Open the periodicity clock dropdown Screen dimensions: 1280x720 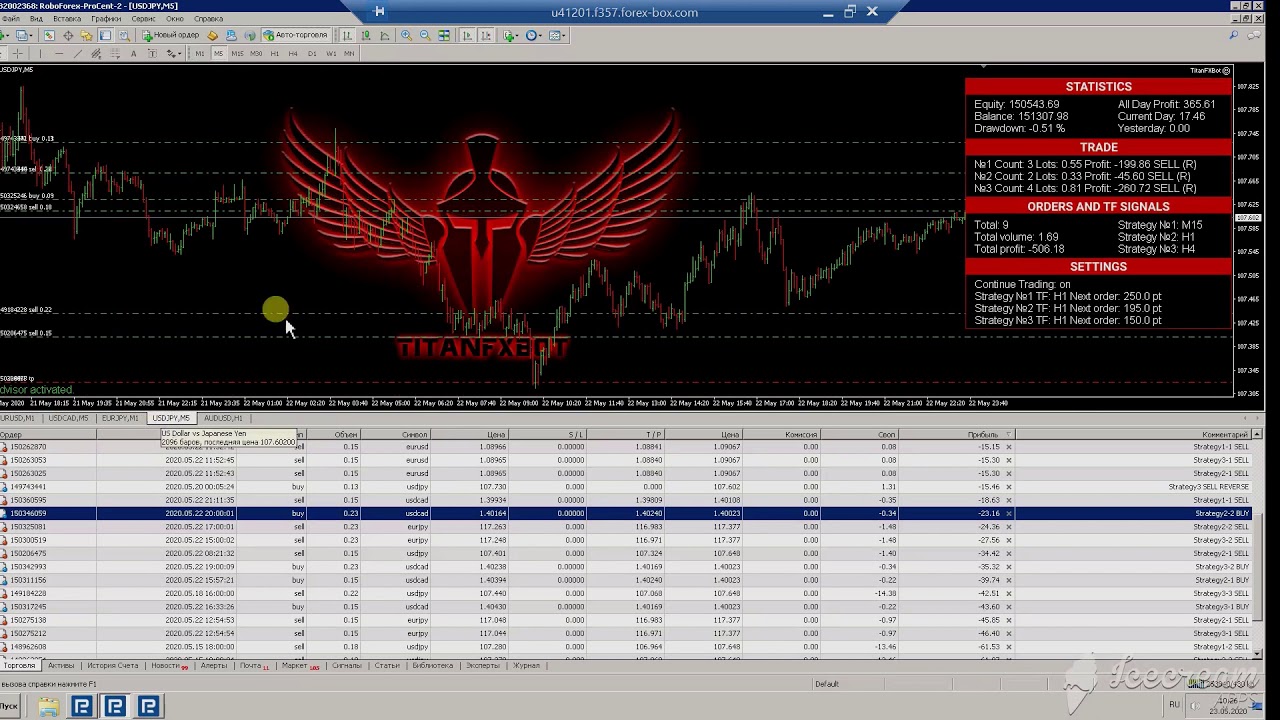point(534,35)
